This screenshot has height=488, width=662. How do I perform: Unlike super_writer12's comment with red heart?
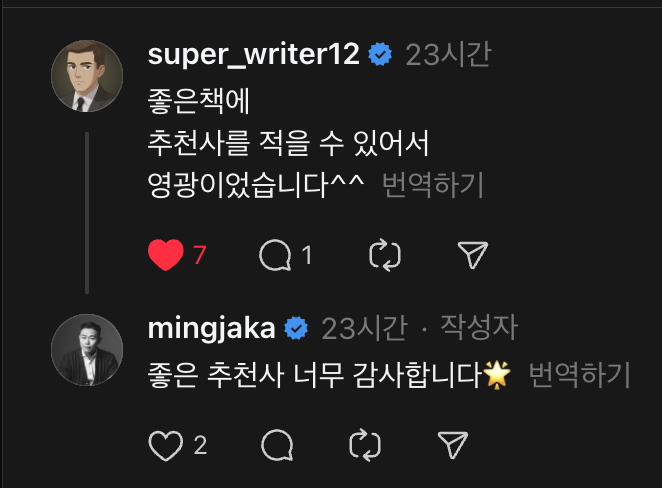(165, 256)
